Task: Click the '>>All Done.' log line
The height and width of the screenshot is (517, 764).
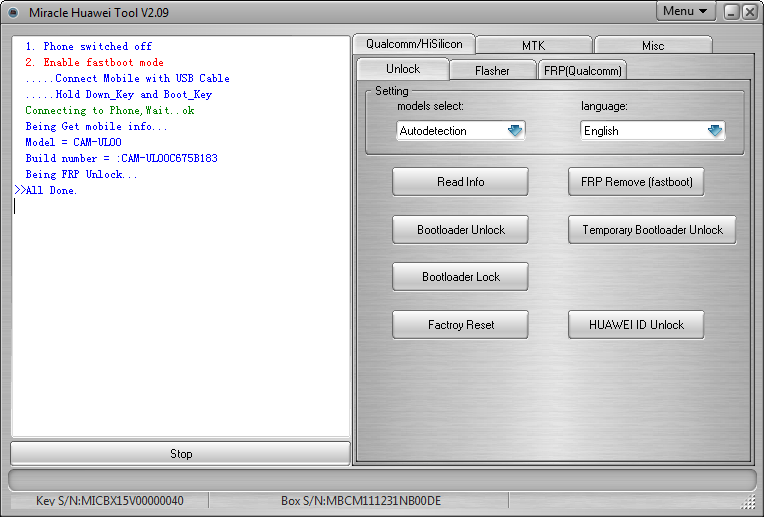Action: tap(46, 191)
